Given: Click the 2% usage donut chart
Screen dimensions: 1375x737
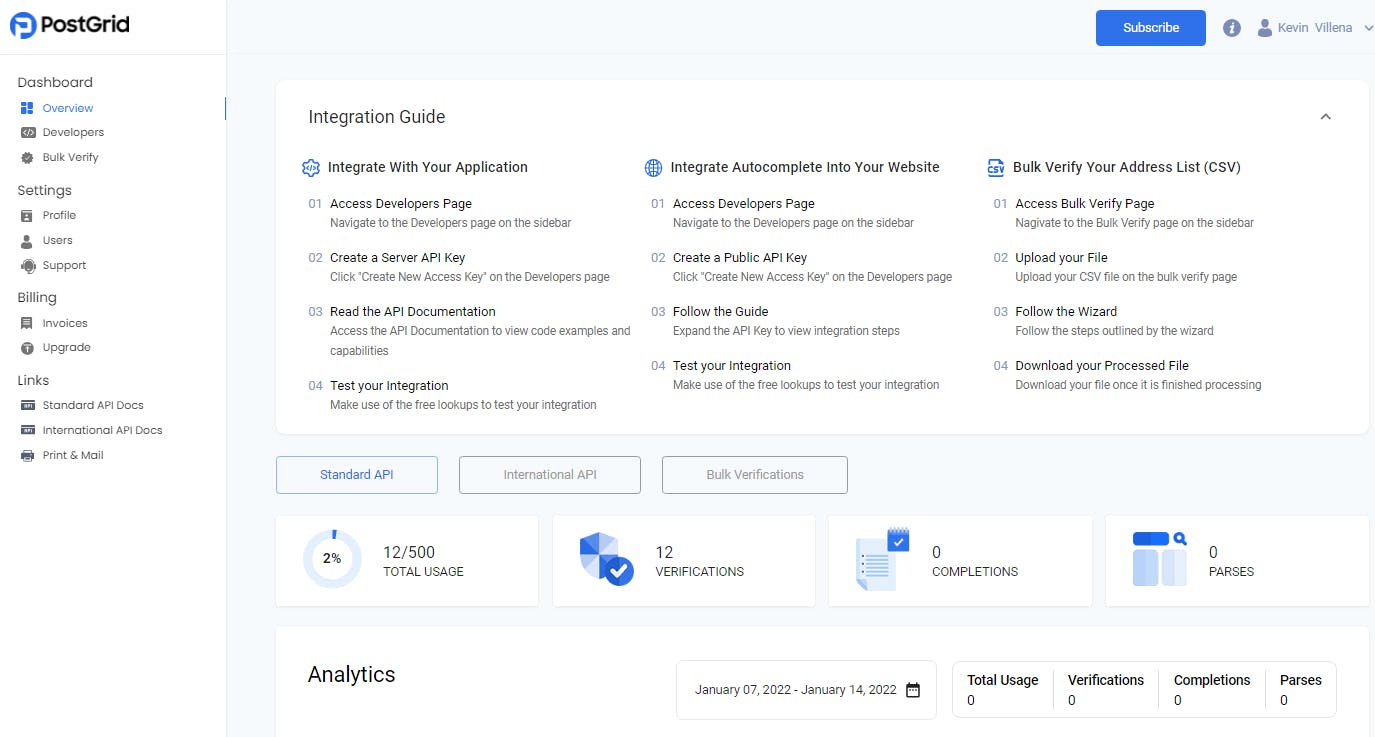Looking at the screenshot, I should click(331, 559).
